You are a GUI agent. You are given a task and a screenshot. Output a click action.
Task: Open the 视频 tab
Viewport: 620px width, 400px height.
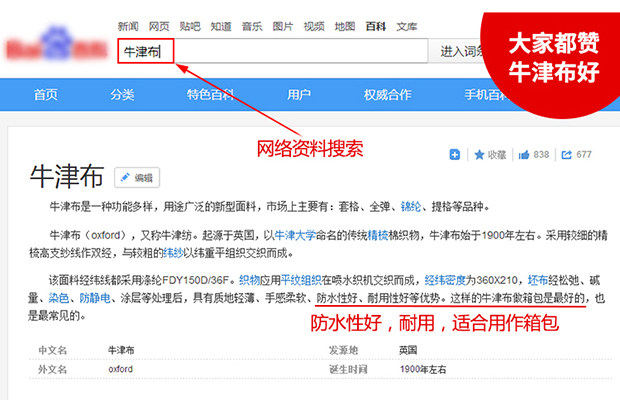(x=314, y=26)
